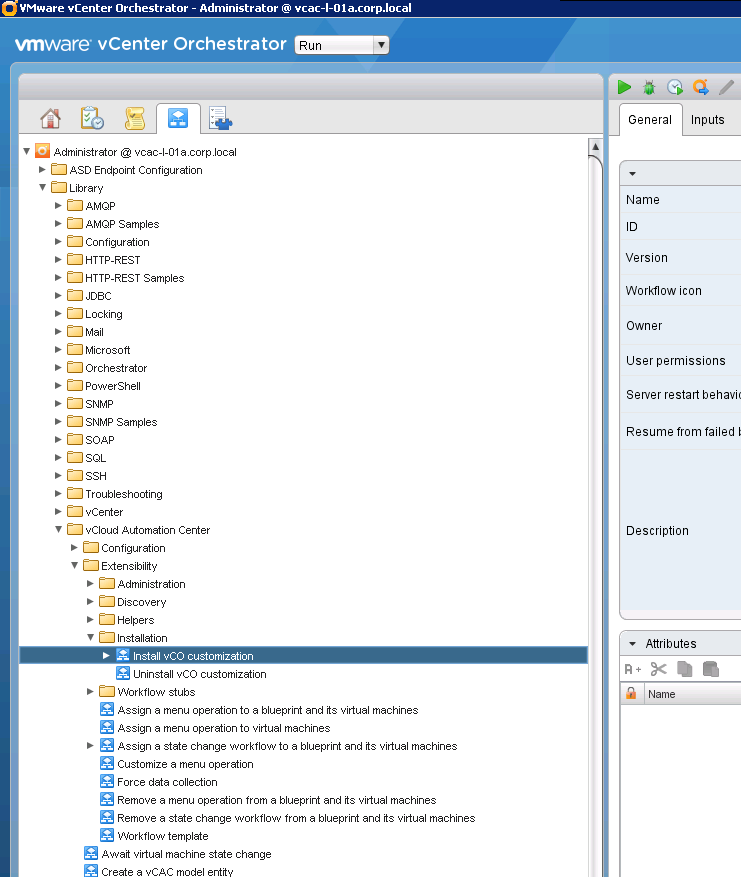741x877 pixels.
Task: Switch to the Inputs tab
Action: (707, 120)
